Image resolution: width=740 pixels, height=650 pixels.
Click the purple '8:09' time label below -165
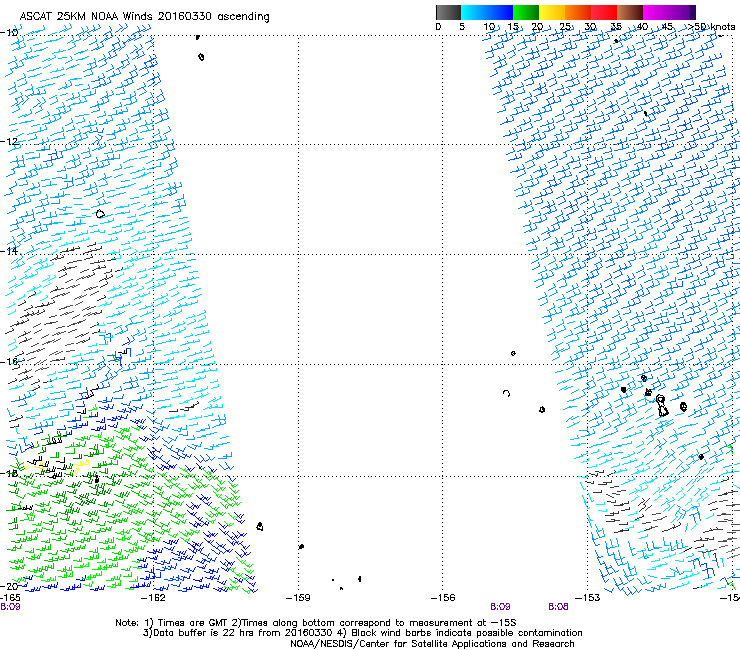(x=10, y=607)
